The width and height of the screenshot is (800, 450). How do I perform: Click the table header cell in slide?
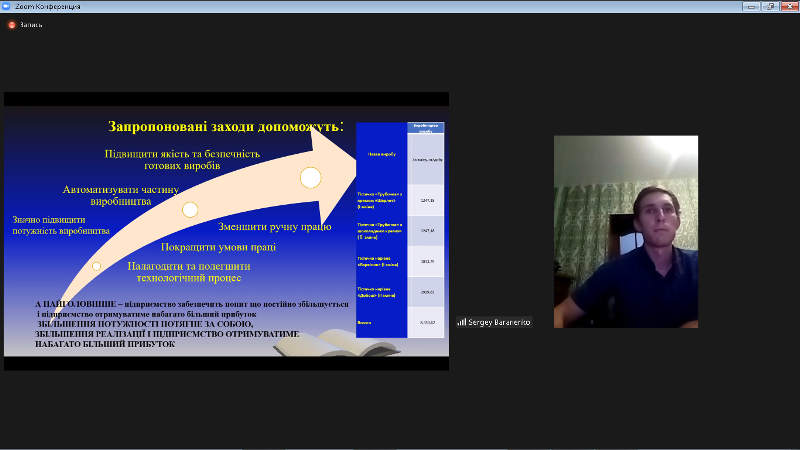point(426,128)
